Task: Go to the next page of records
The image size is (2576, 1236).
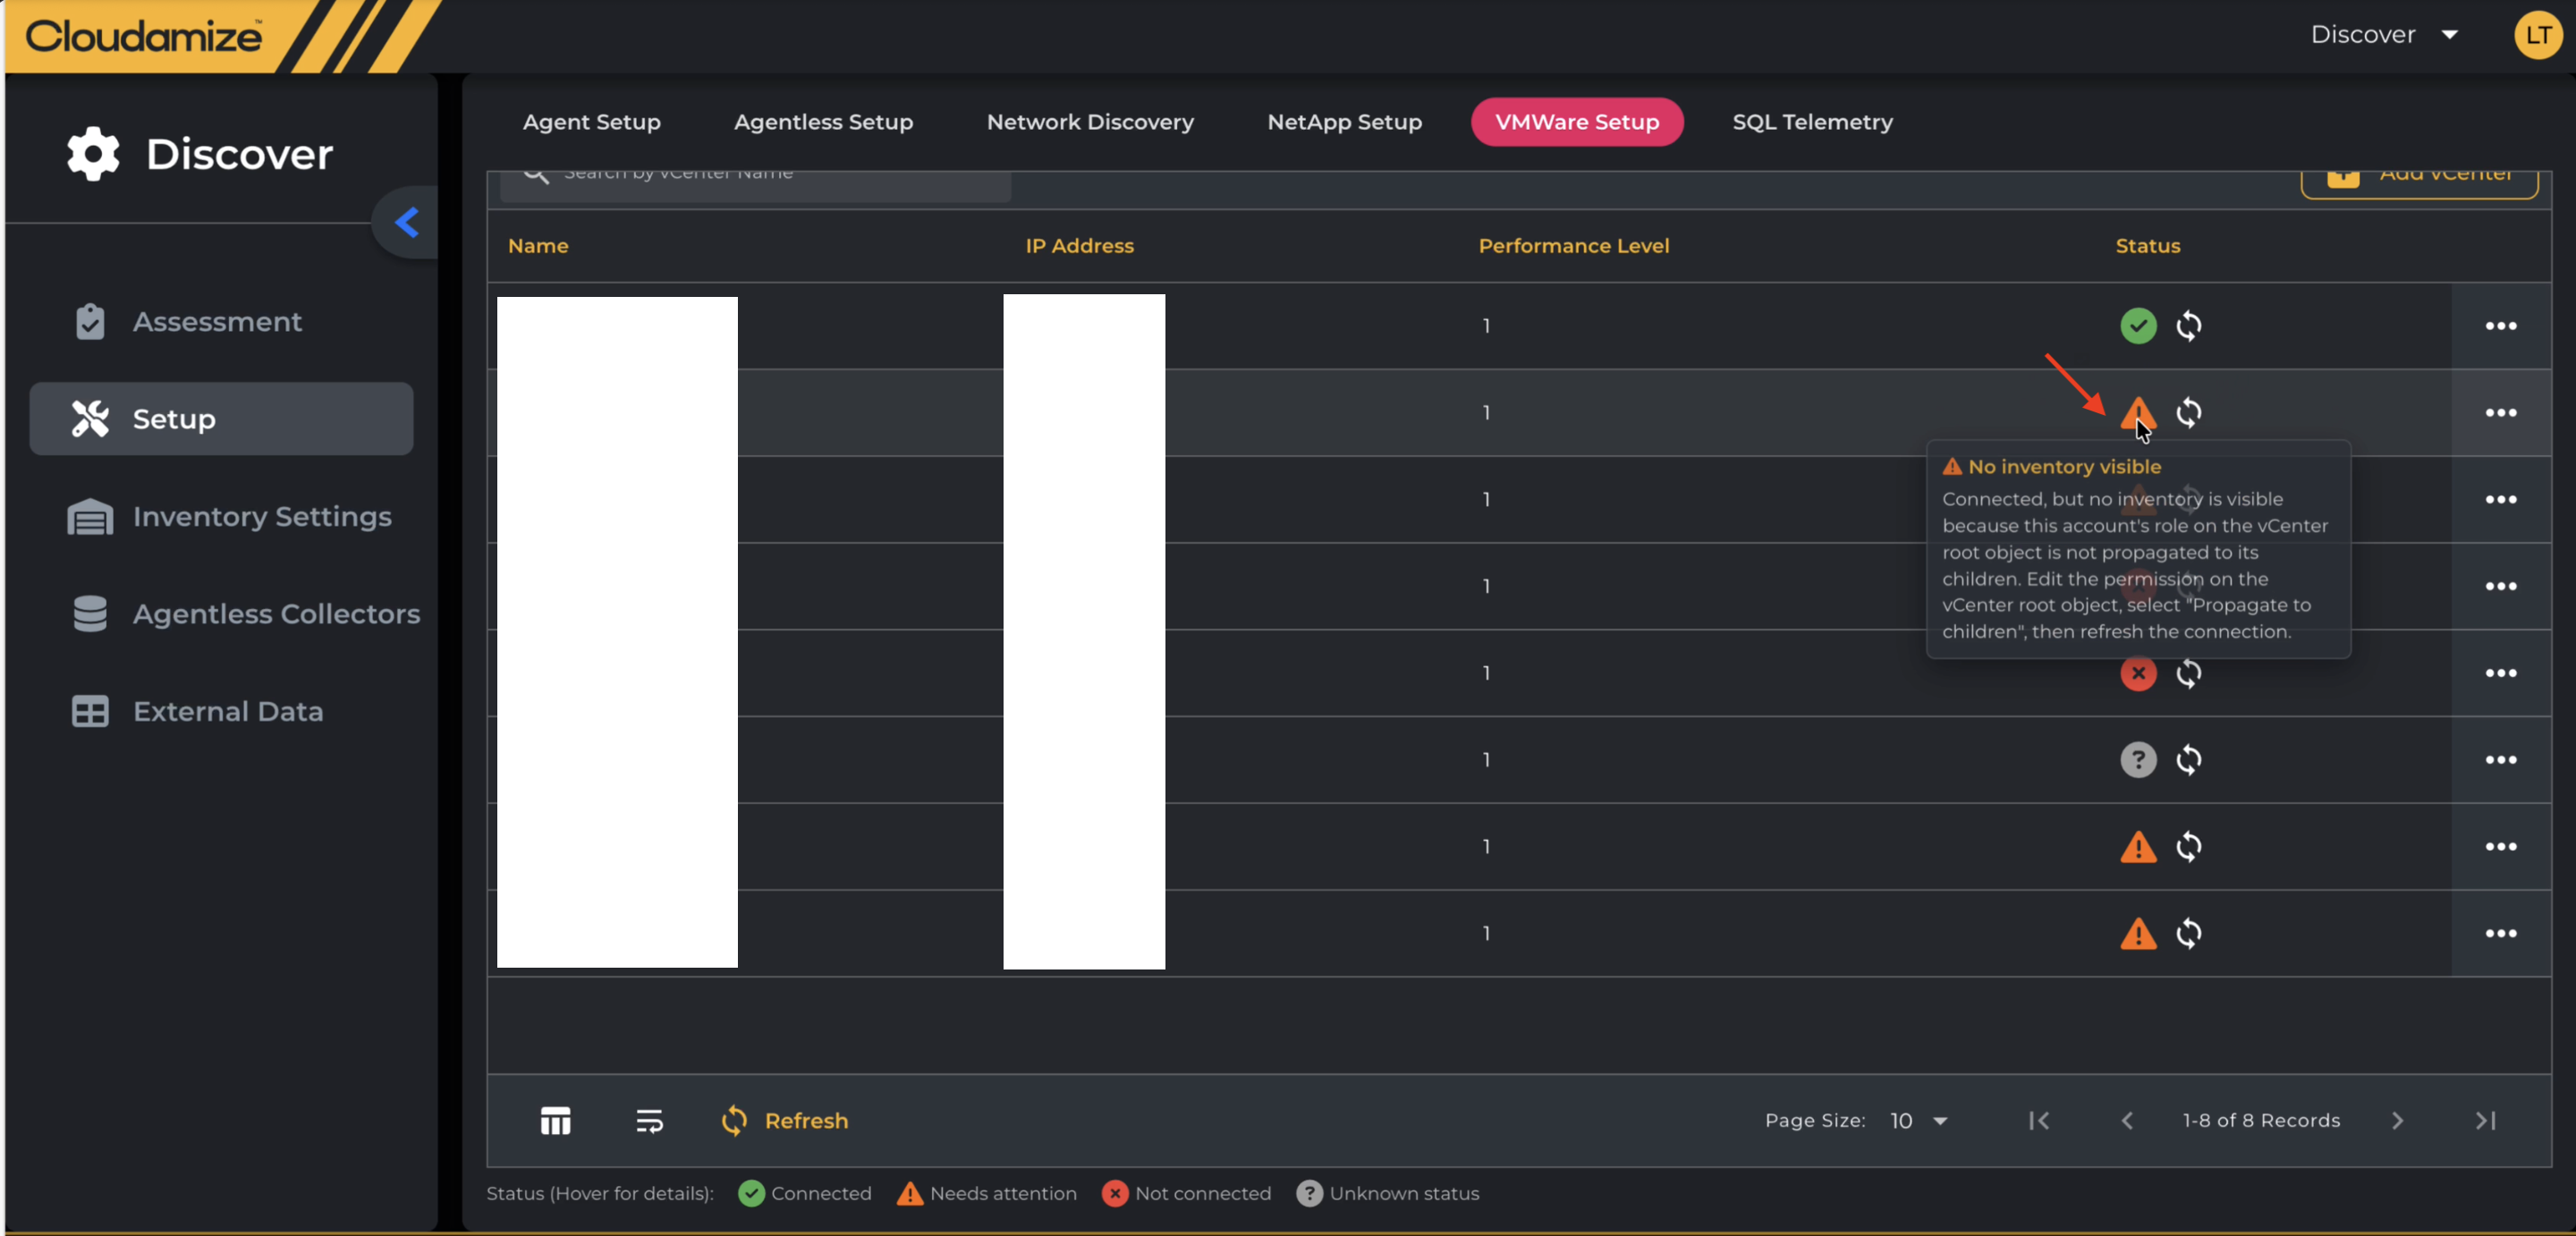Action: pos(2397,1121)
